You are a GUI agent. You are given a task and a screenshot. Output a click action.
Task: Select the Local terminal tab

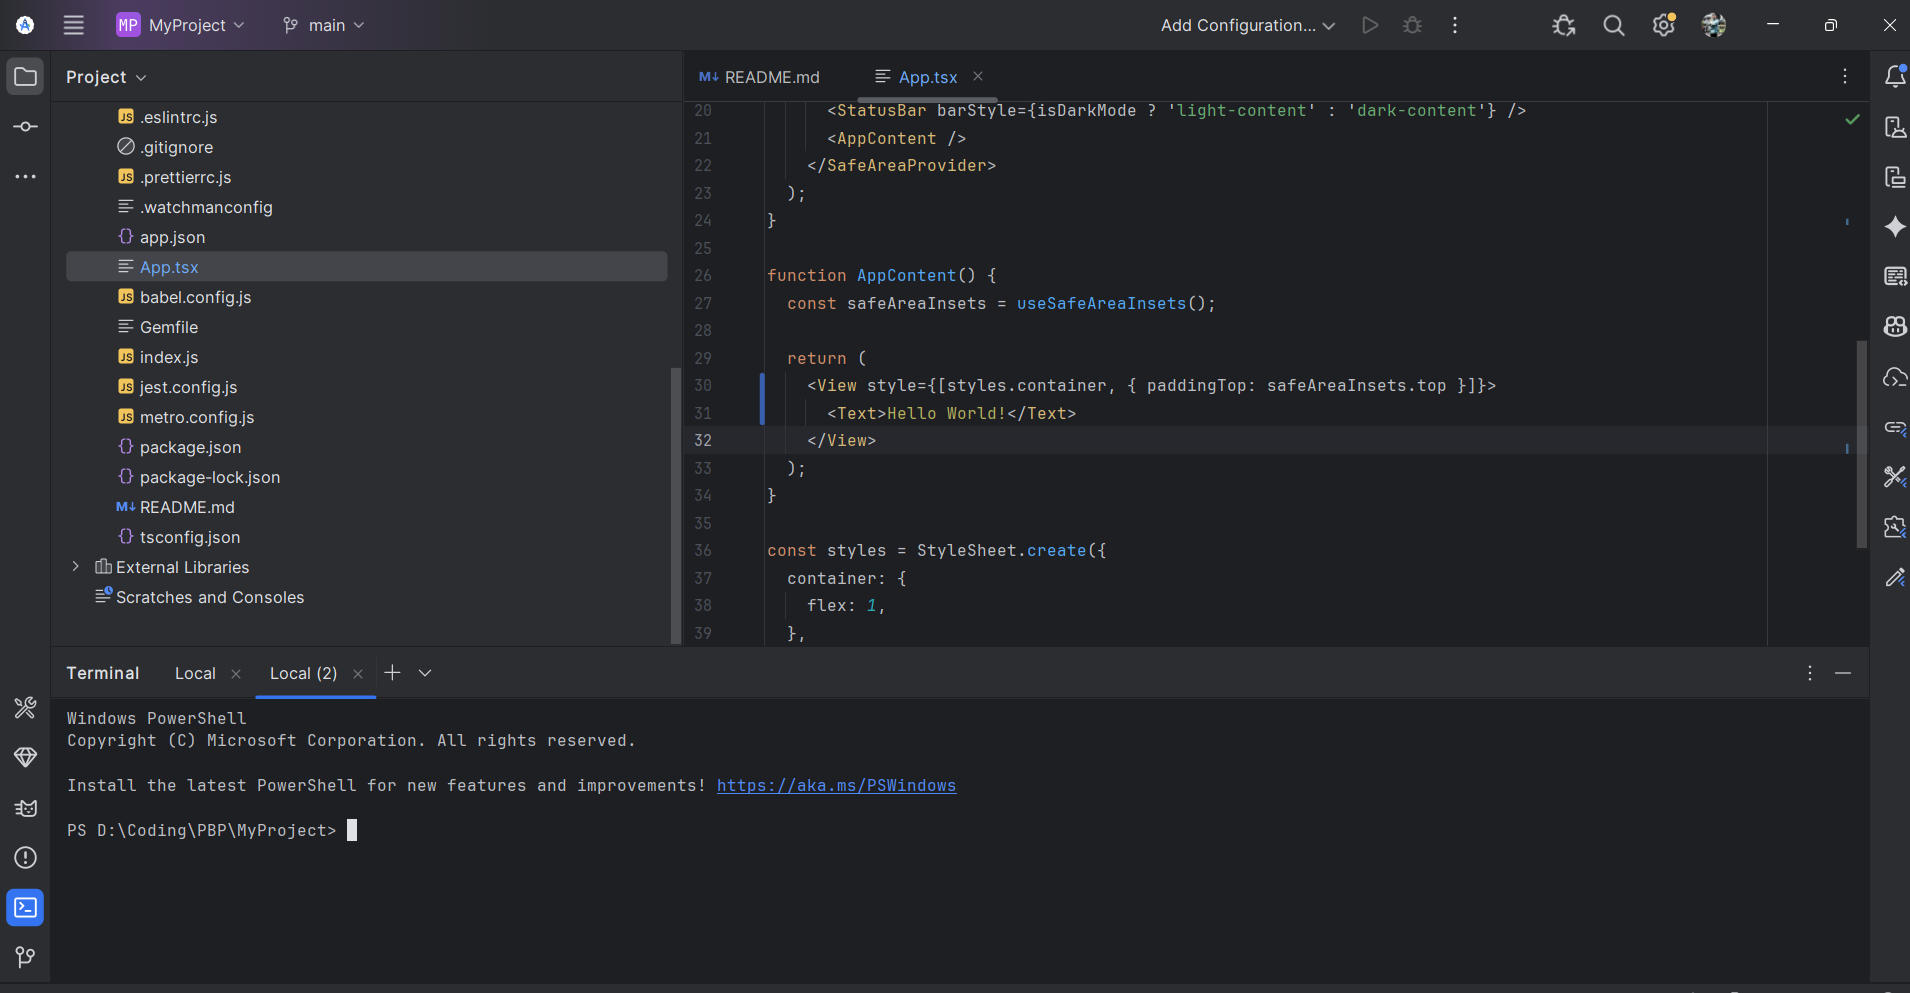(x=195, y=674)
